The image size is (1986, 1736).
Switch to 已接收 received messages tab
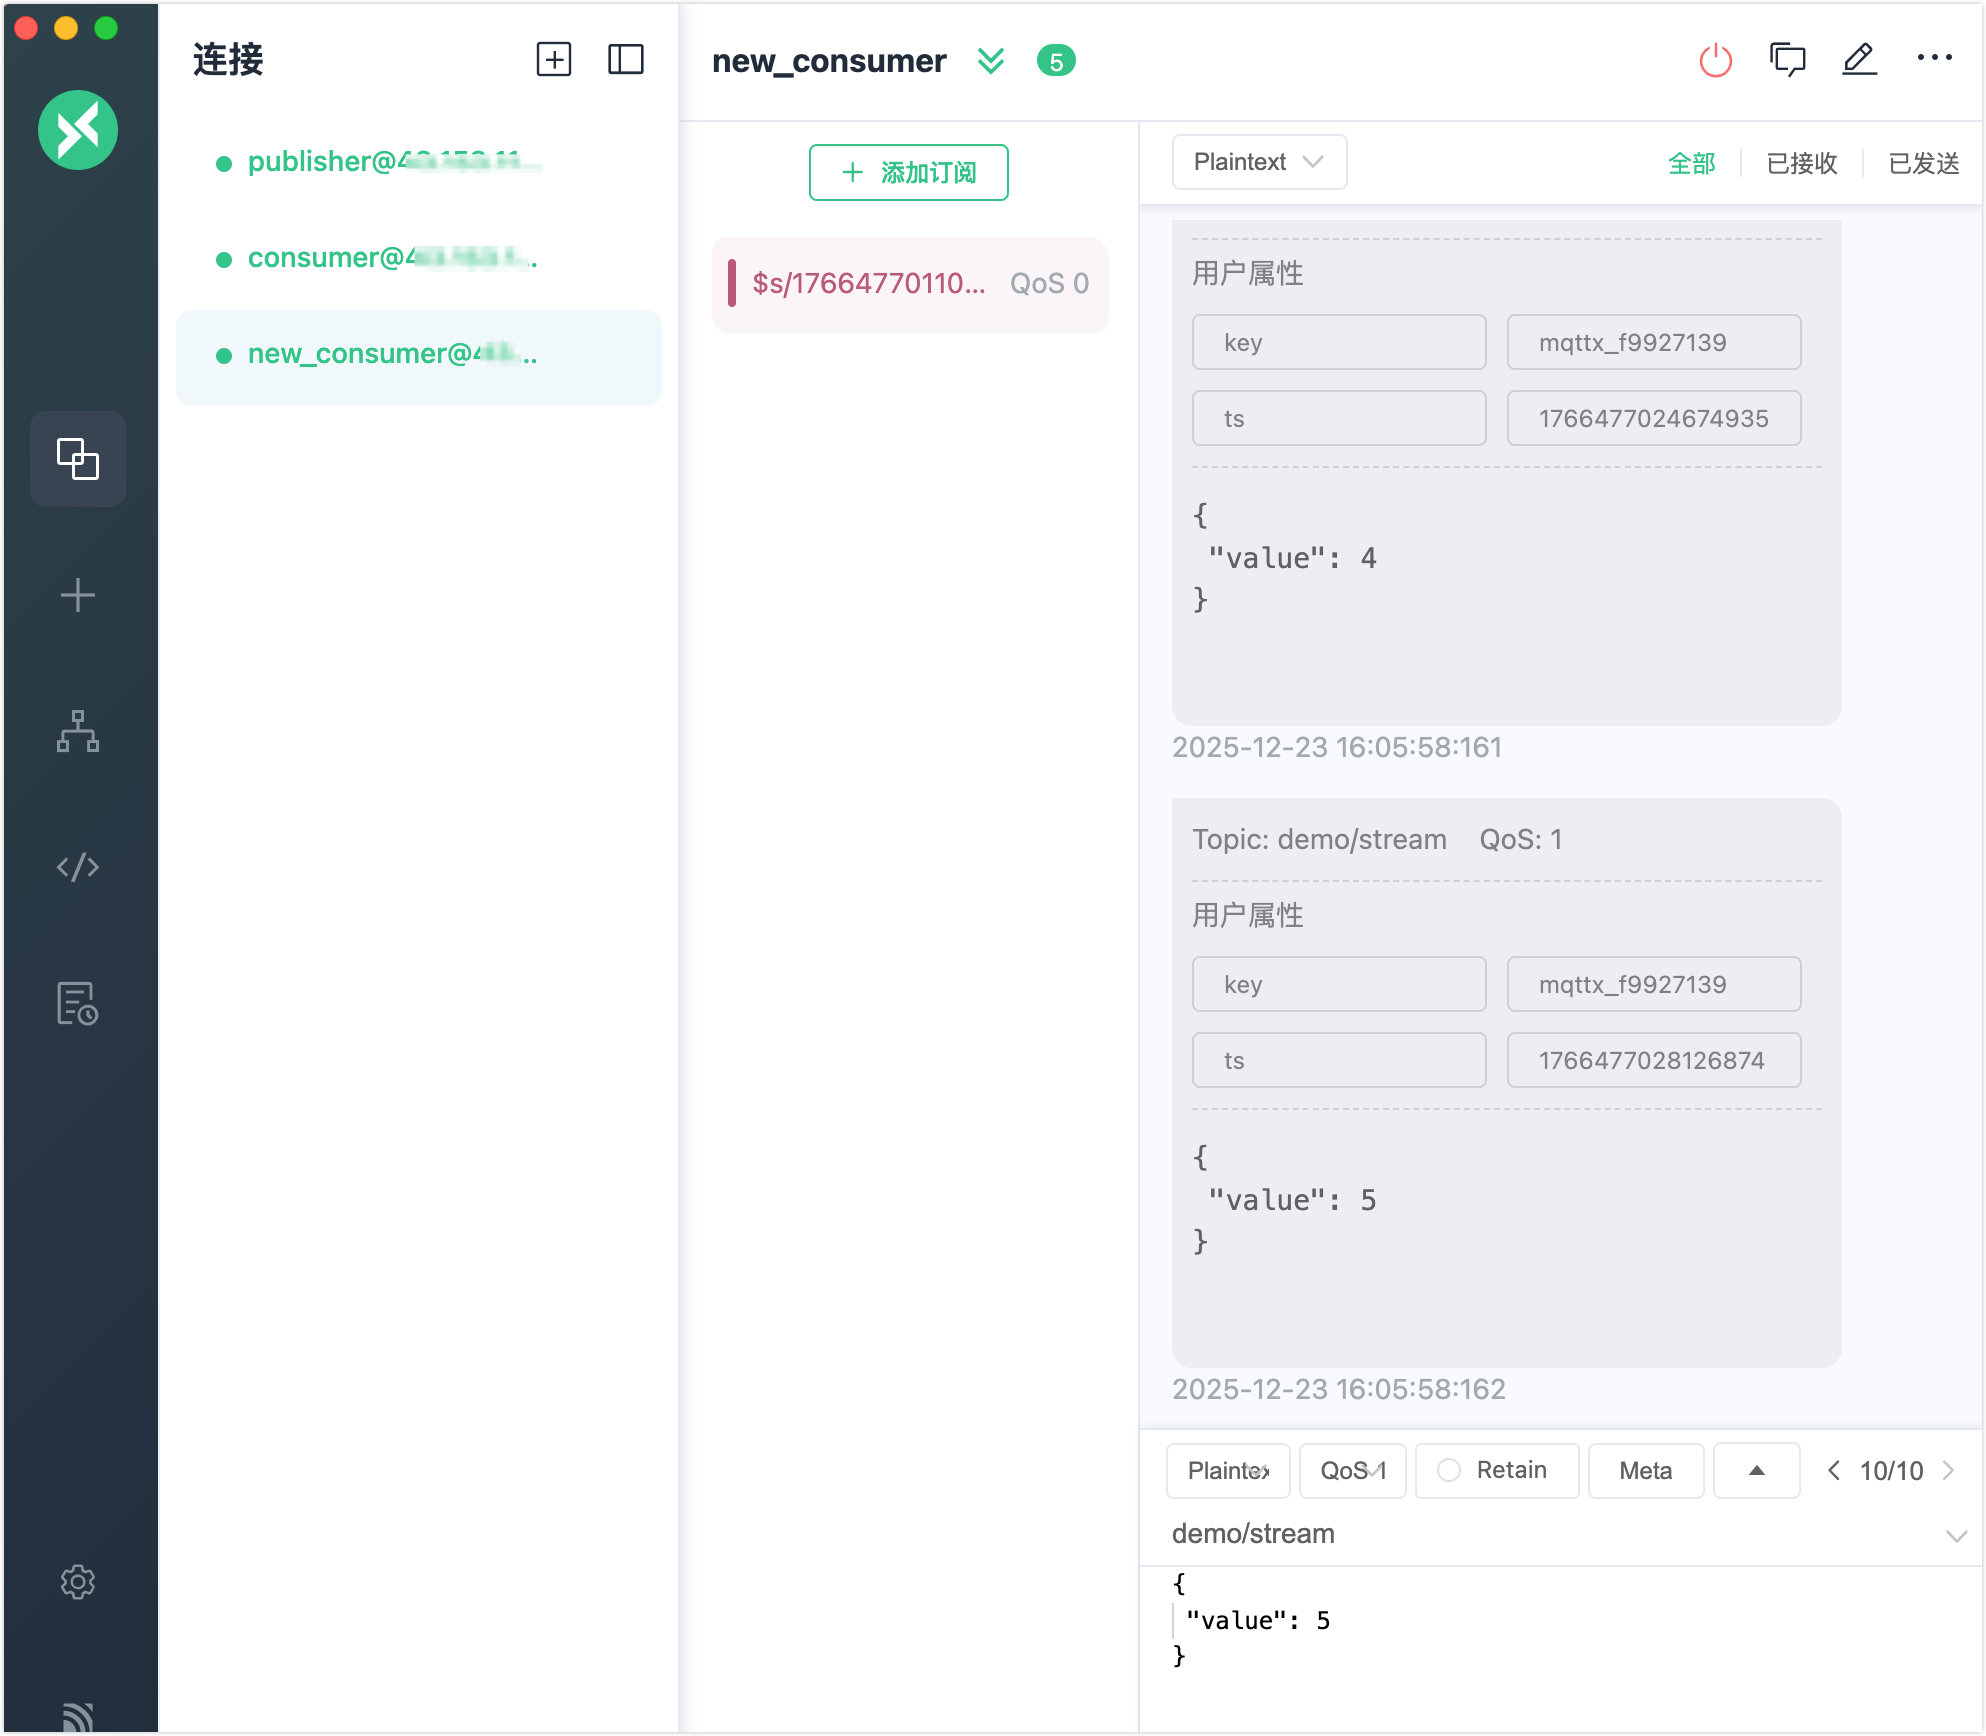point(1801,163)
